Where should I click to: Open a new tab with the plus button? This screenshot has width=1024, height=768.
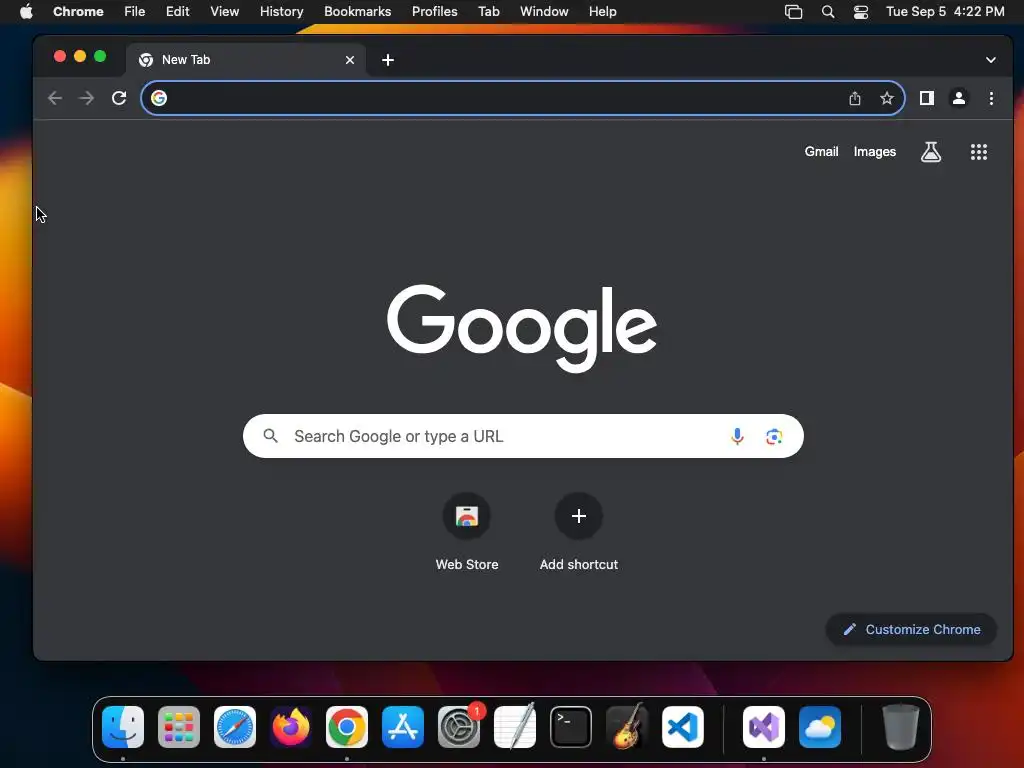(x=388, y=60)
